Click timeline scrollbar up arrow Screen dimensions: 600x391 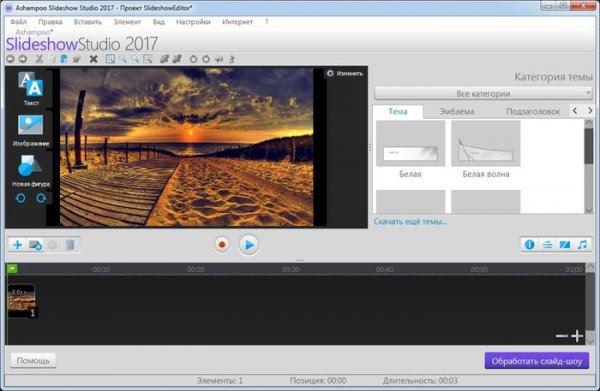click(x=590, y=267)
